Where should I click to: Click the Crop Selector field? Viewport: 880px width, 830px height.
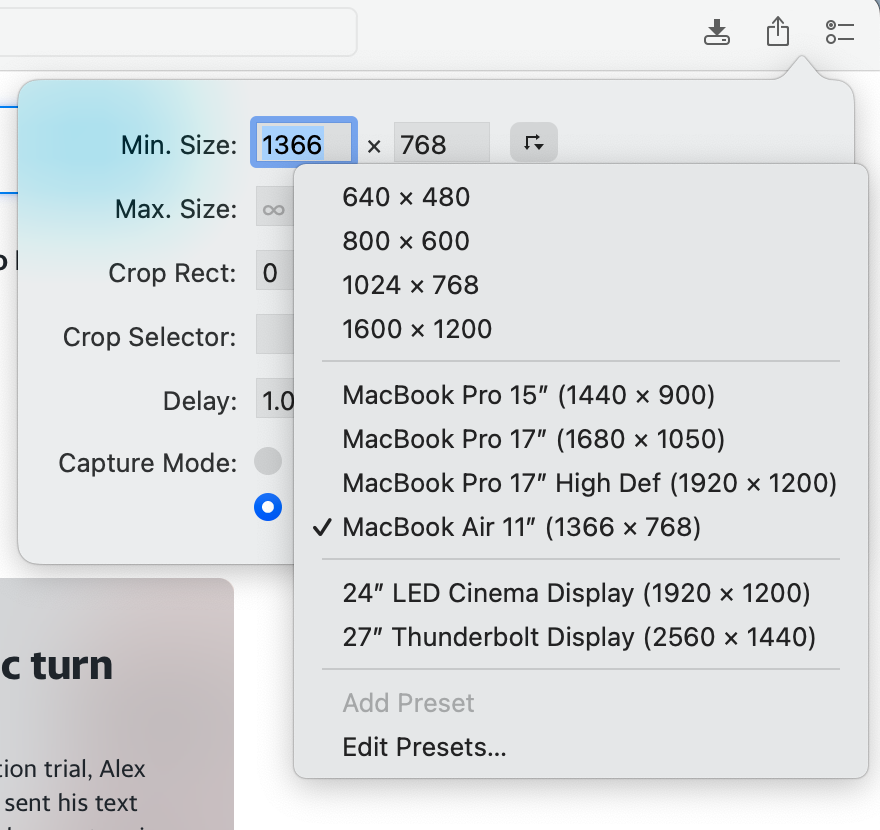point(275,334)
